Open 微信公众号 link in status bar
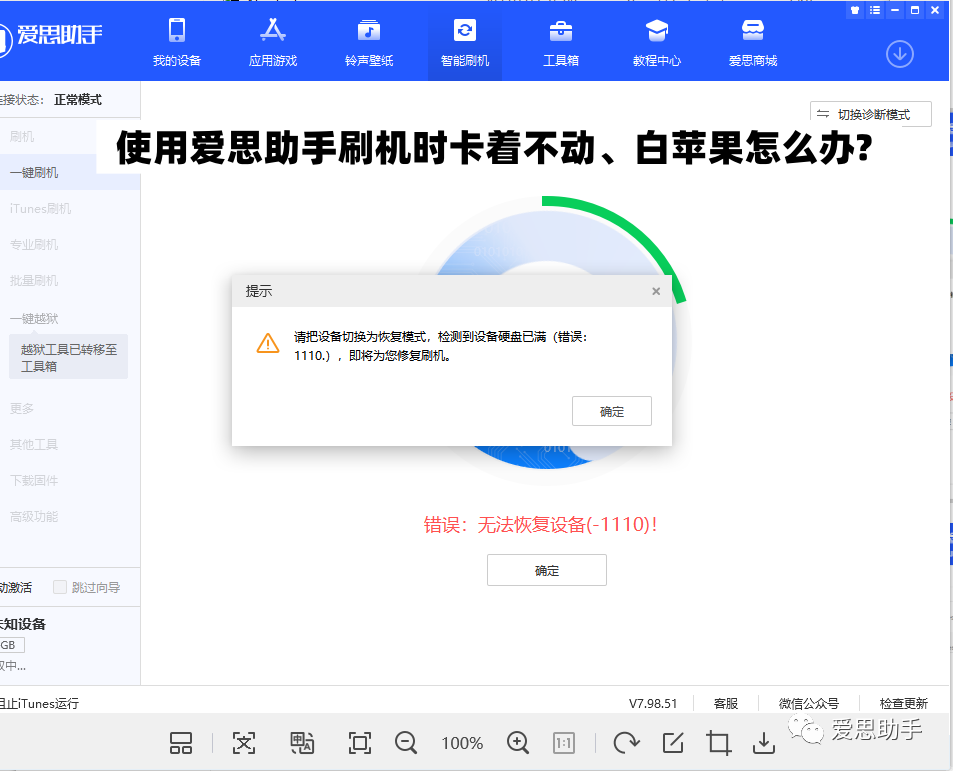 coord(808,704)
